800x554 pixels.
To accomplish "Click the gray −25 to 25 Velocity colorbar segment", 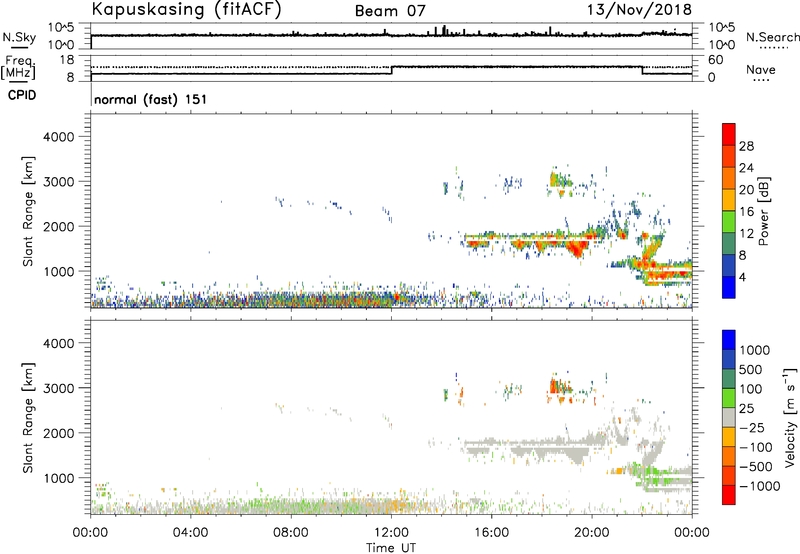I will pos(729,418).
